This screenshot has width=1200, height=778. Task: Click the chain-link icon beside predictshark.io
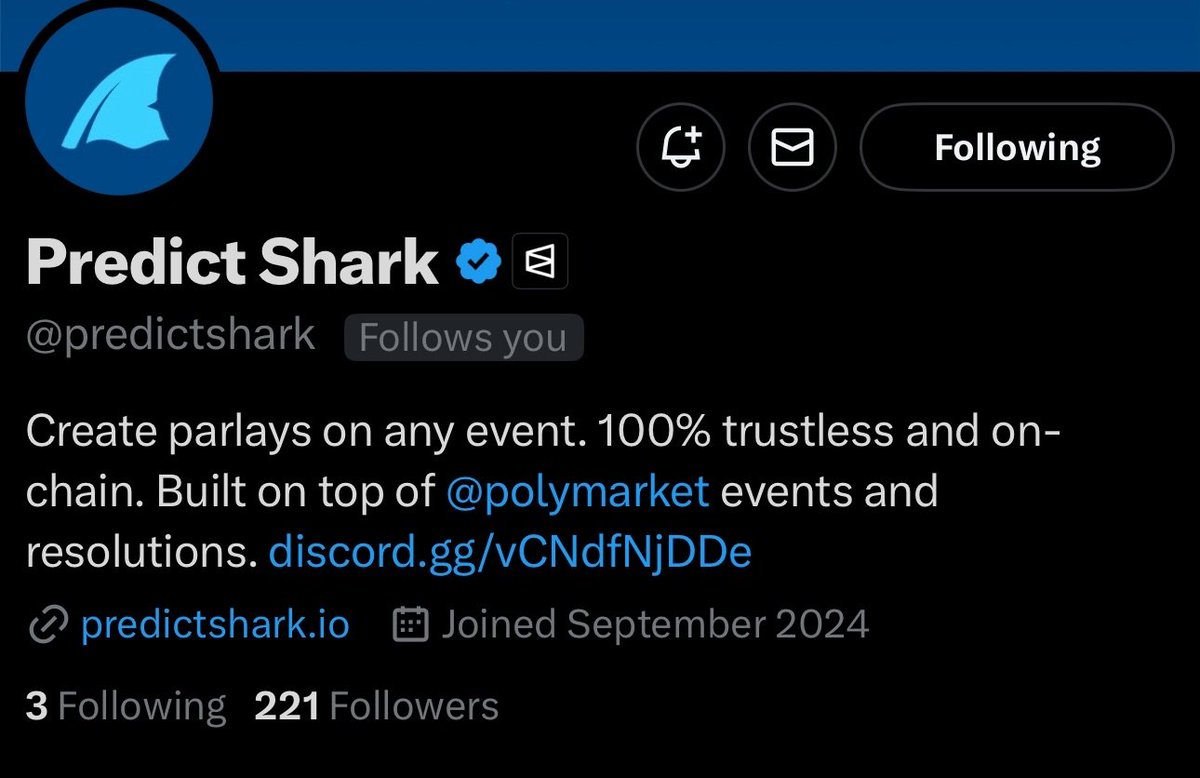[x=47, y=626]
